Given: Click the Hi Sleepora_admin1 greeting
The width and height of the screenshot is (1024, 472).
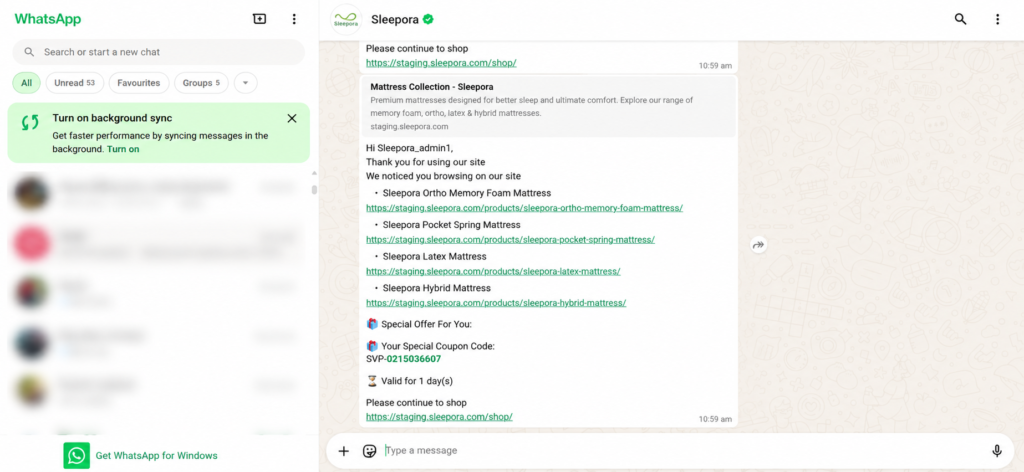Looking at the screenshot, I should (x=409, y=148).
